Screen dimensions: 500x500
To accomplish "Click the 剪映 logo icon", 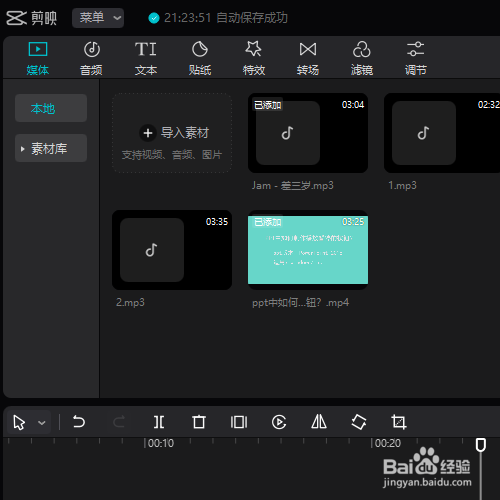I will pos(16,18).
